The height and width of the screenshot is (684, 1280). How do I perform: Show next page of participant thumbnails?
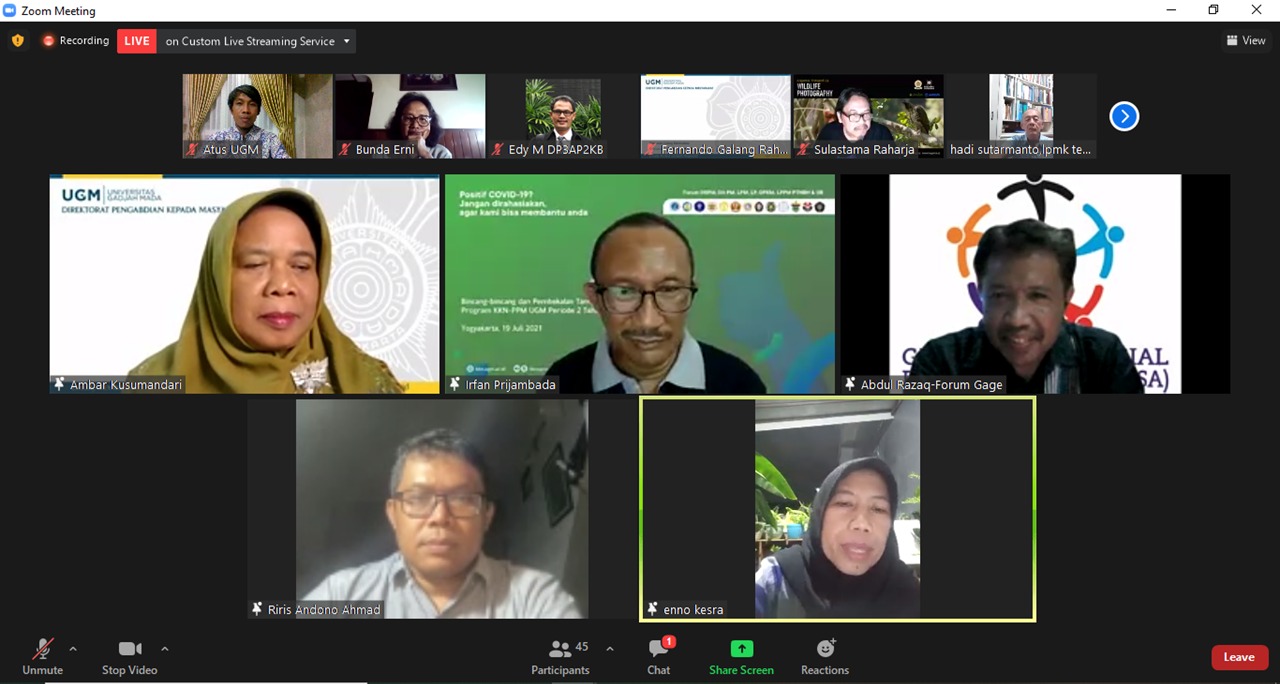[x=1124, y=117]
